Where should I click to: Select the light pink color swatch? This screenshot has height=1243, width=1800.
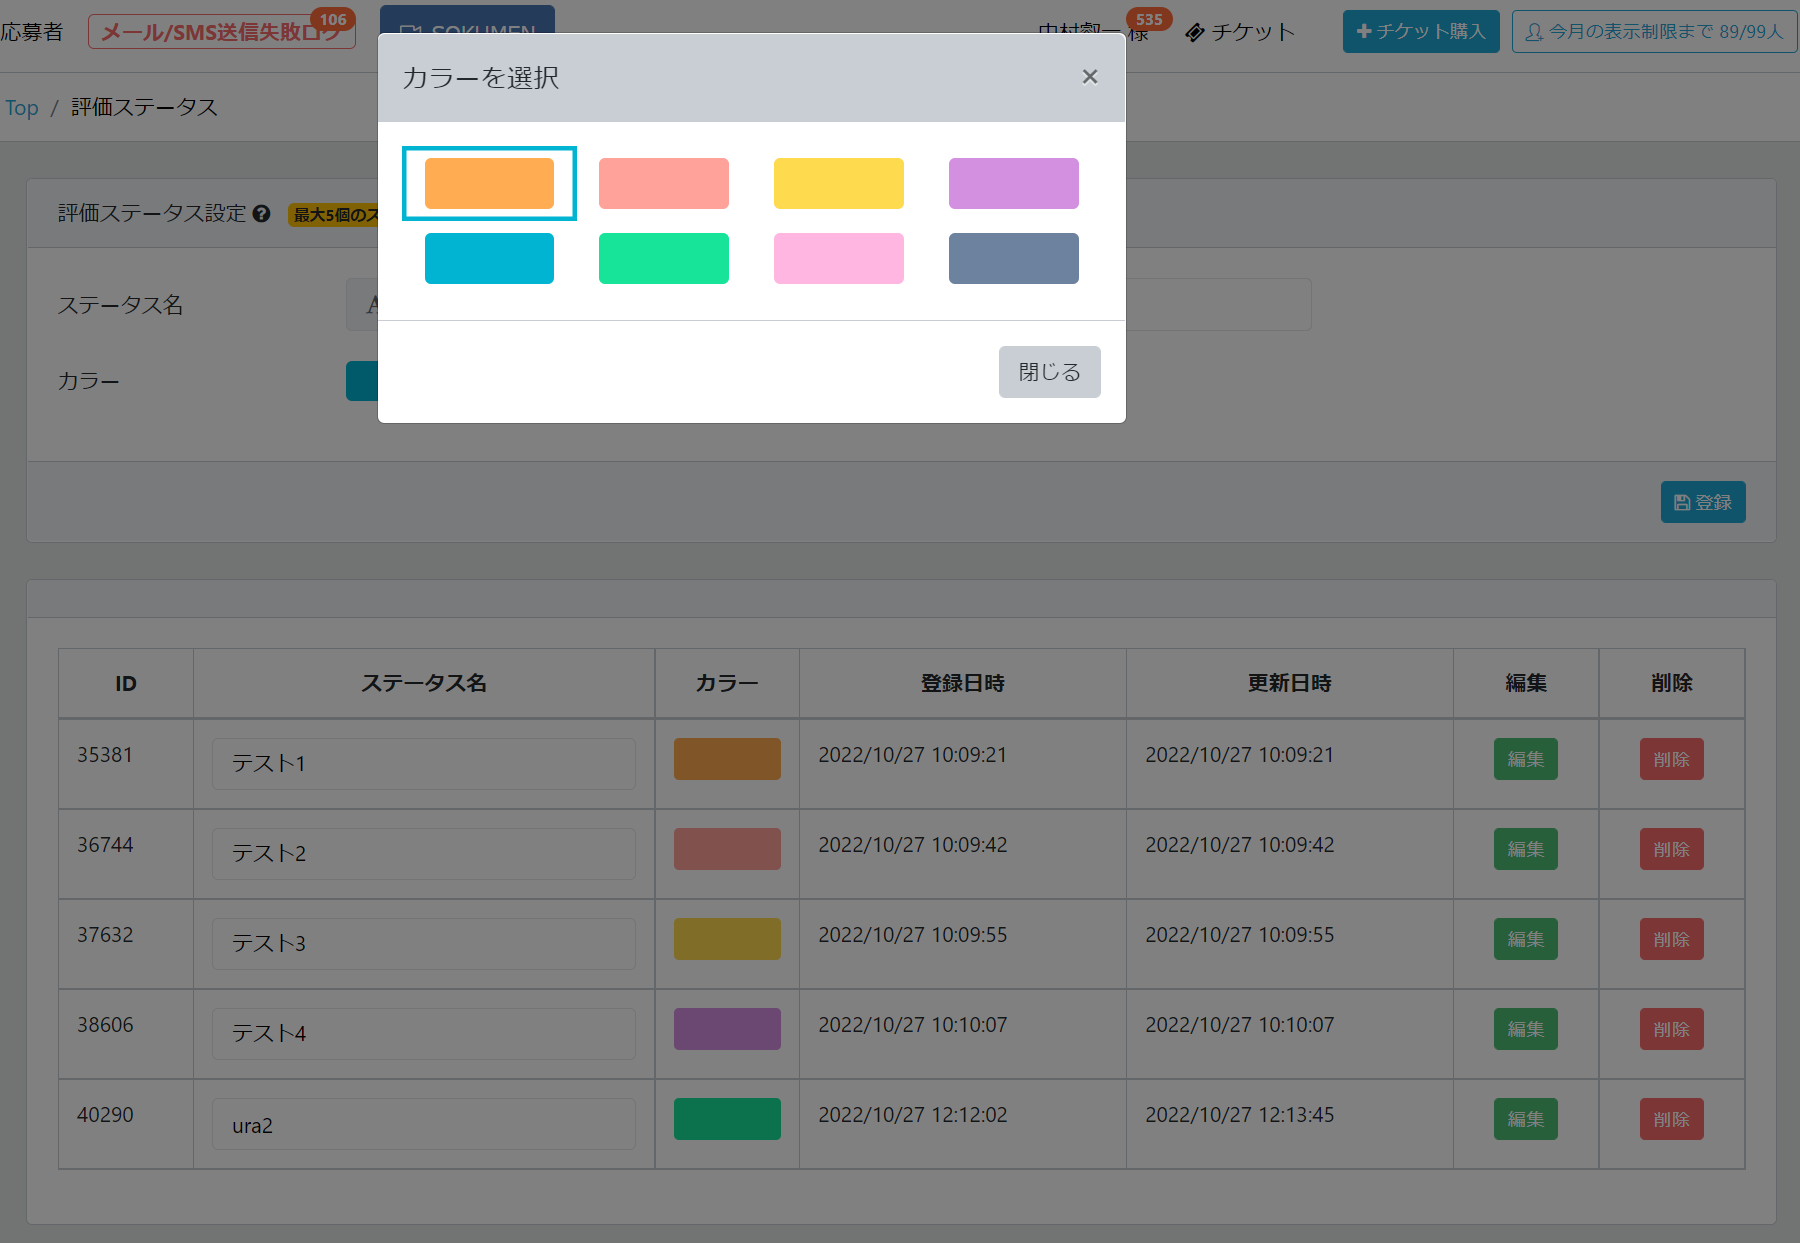pyautogui.click(x=838, y=258)
